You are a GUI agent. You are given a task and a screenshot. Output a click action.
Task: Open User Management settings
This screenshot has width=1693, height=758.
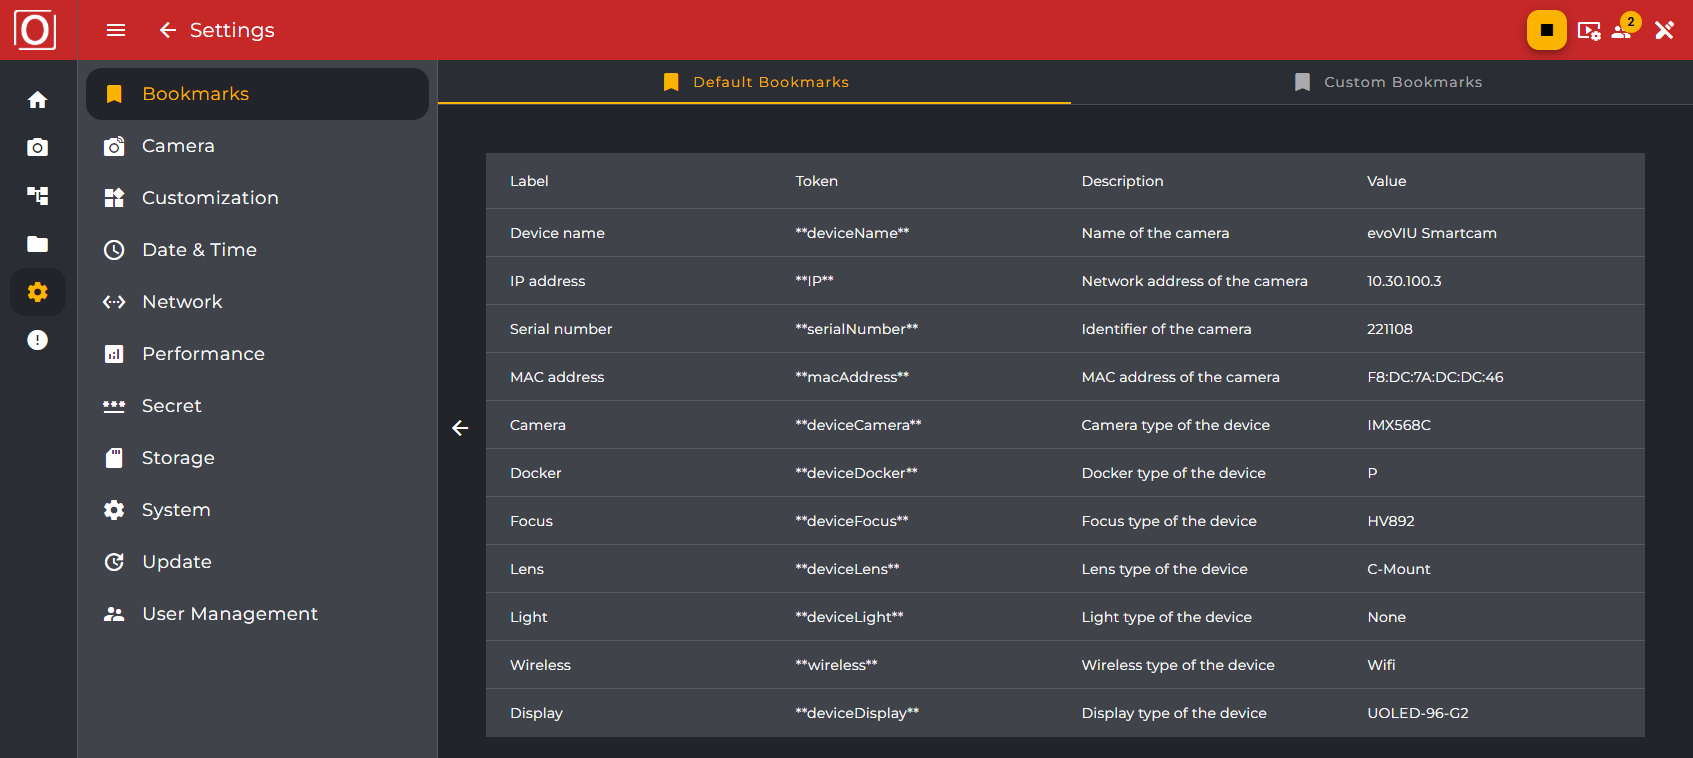230,614
